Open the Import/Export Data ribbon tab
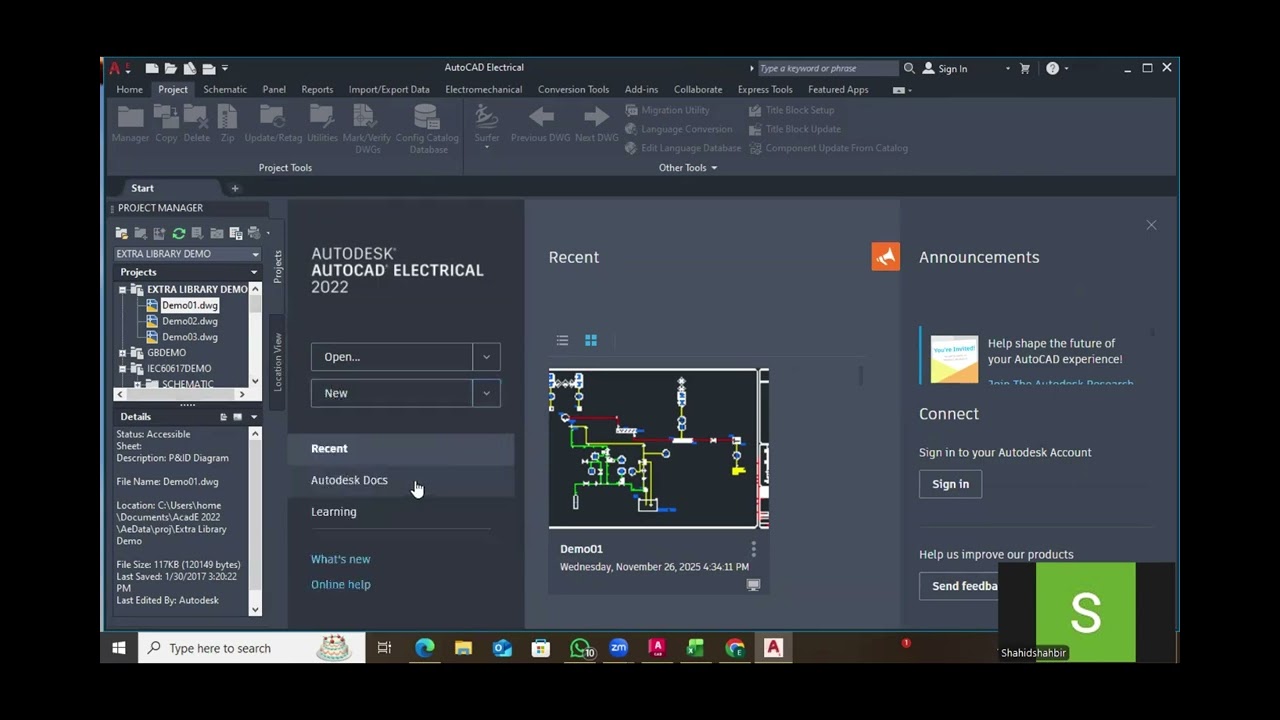 [x=389, y=90]
